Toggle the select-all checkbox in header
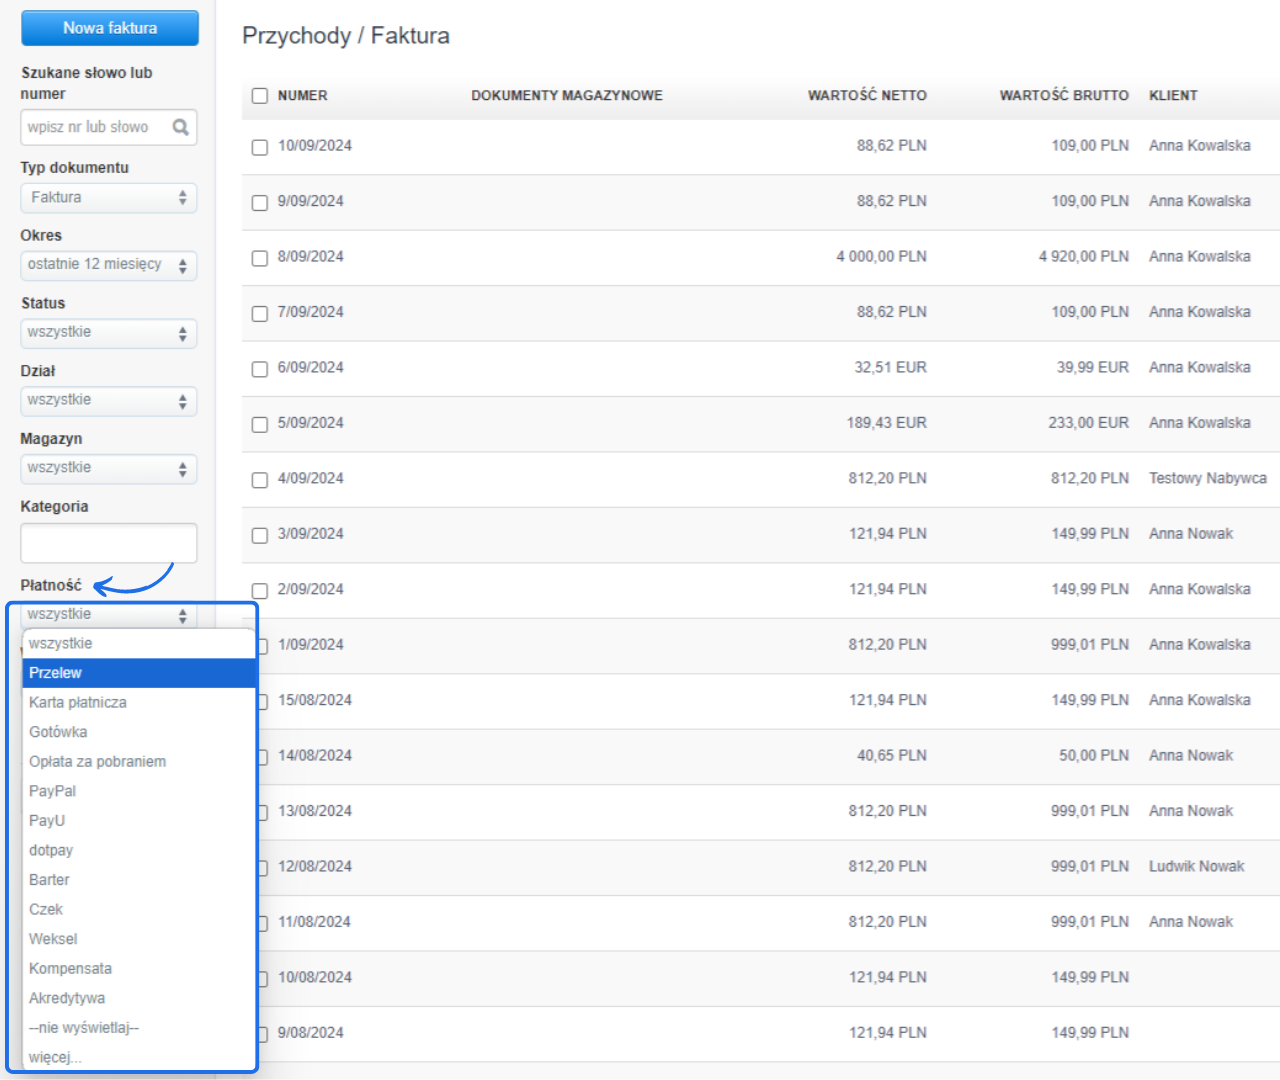1280x1080 pixels. pyautogui.click(x=260, y=96)
